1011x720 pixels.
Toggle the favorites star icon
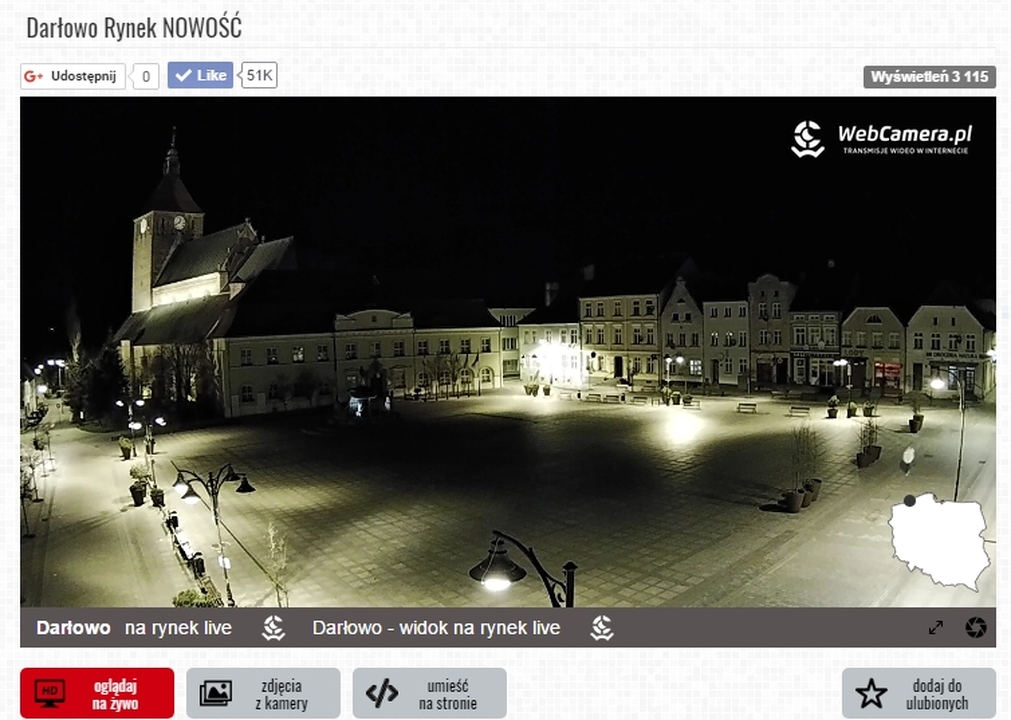(871, 693)
